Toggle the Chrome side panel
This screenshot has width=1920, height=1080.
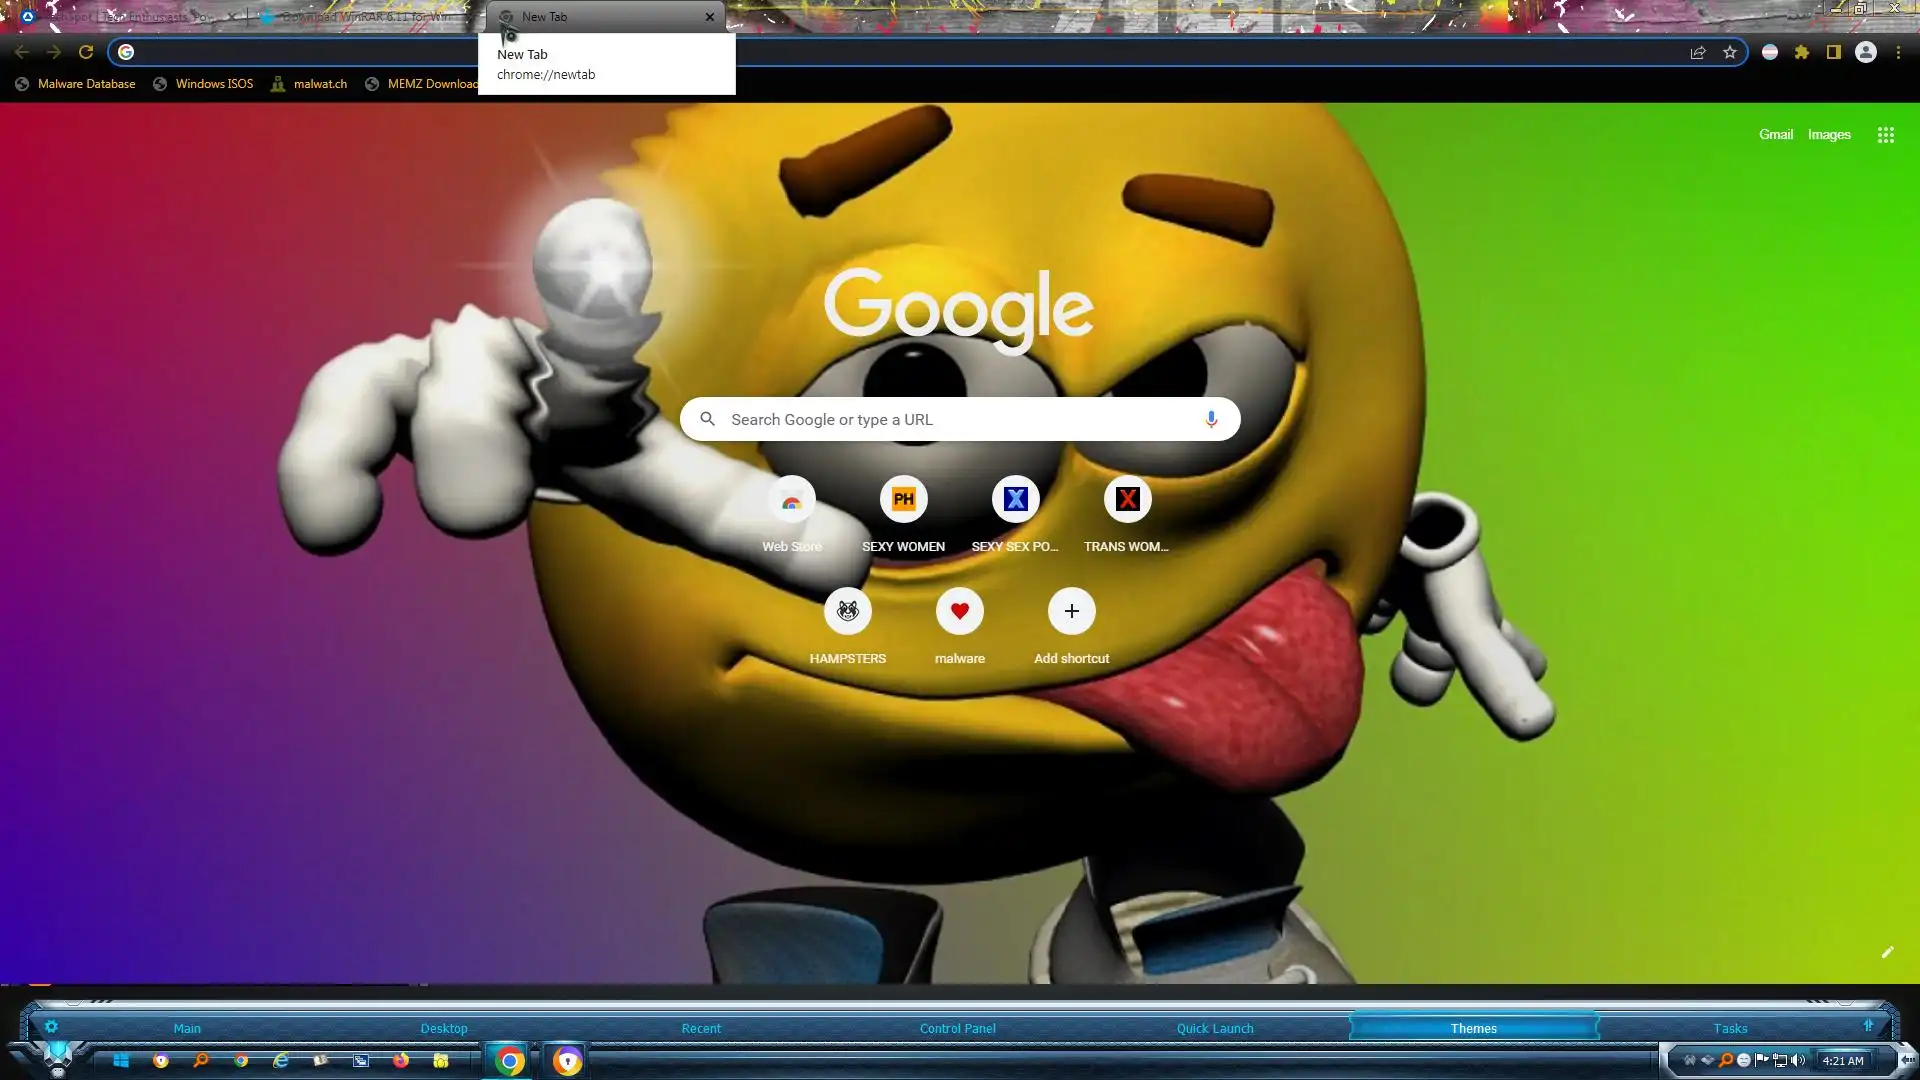(x=1834, y=52)
